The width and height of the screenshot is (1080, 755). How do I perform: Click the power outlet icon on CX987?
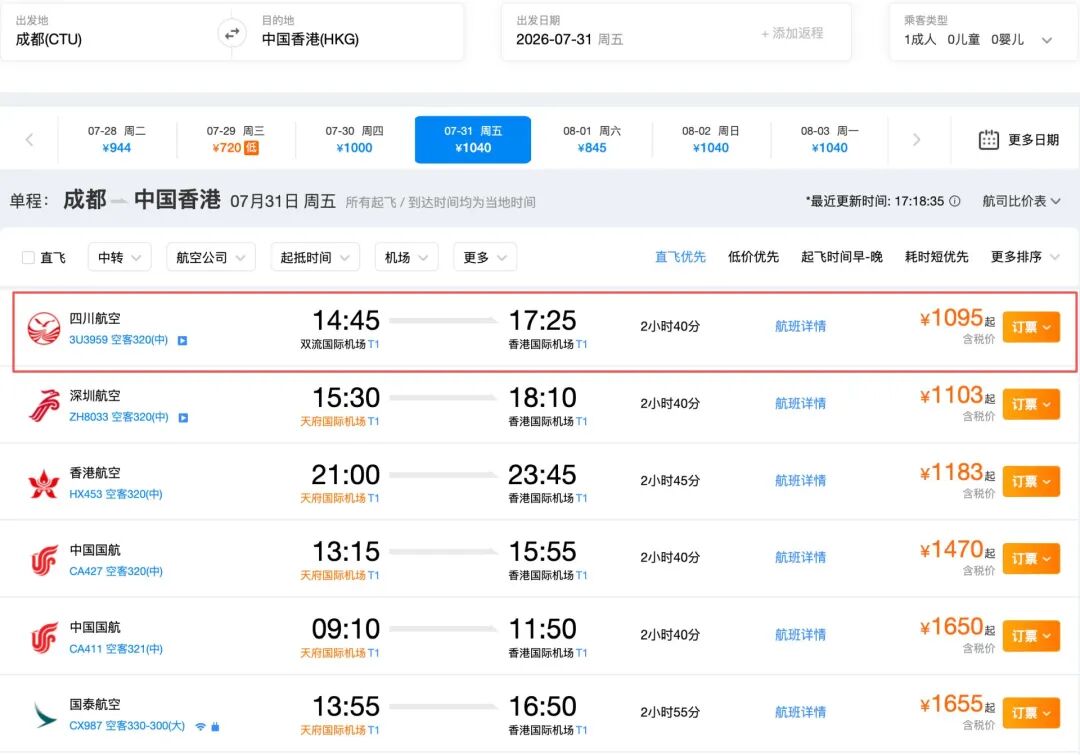tap(215, 726)
